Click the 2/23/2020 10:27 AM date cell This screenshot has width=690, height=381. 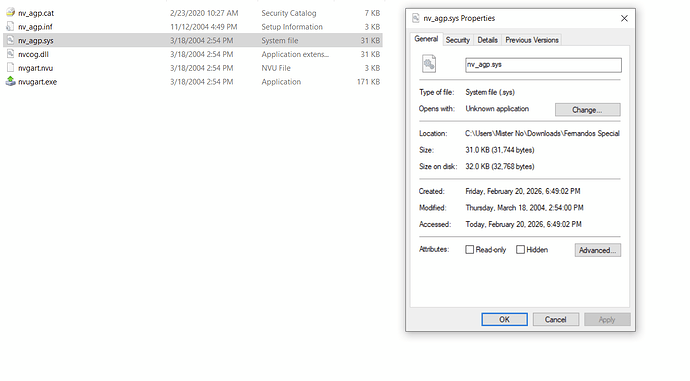pyautogui.click(x=204, y=13)
